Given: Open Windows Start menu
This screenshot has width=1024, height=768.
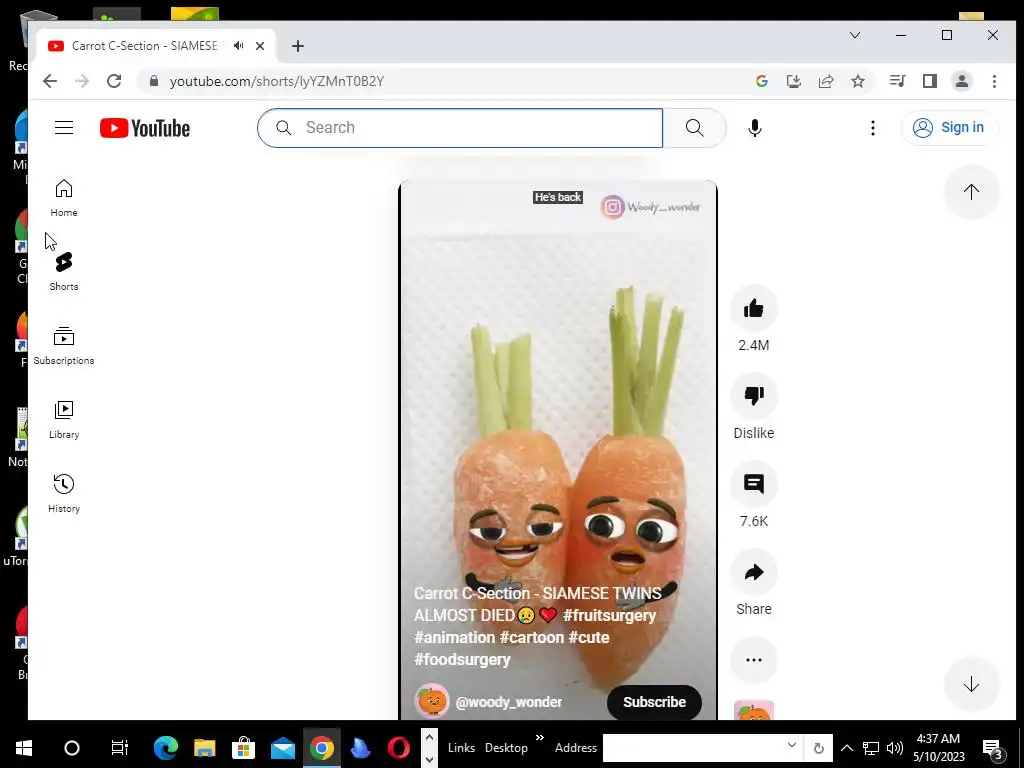Looking at the screenshot, I should click(24, 748).
